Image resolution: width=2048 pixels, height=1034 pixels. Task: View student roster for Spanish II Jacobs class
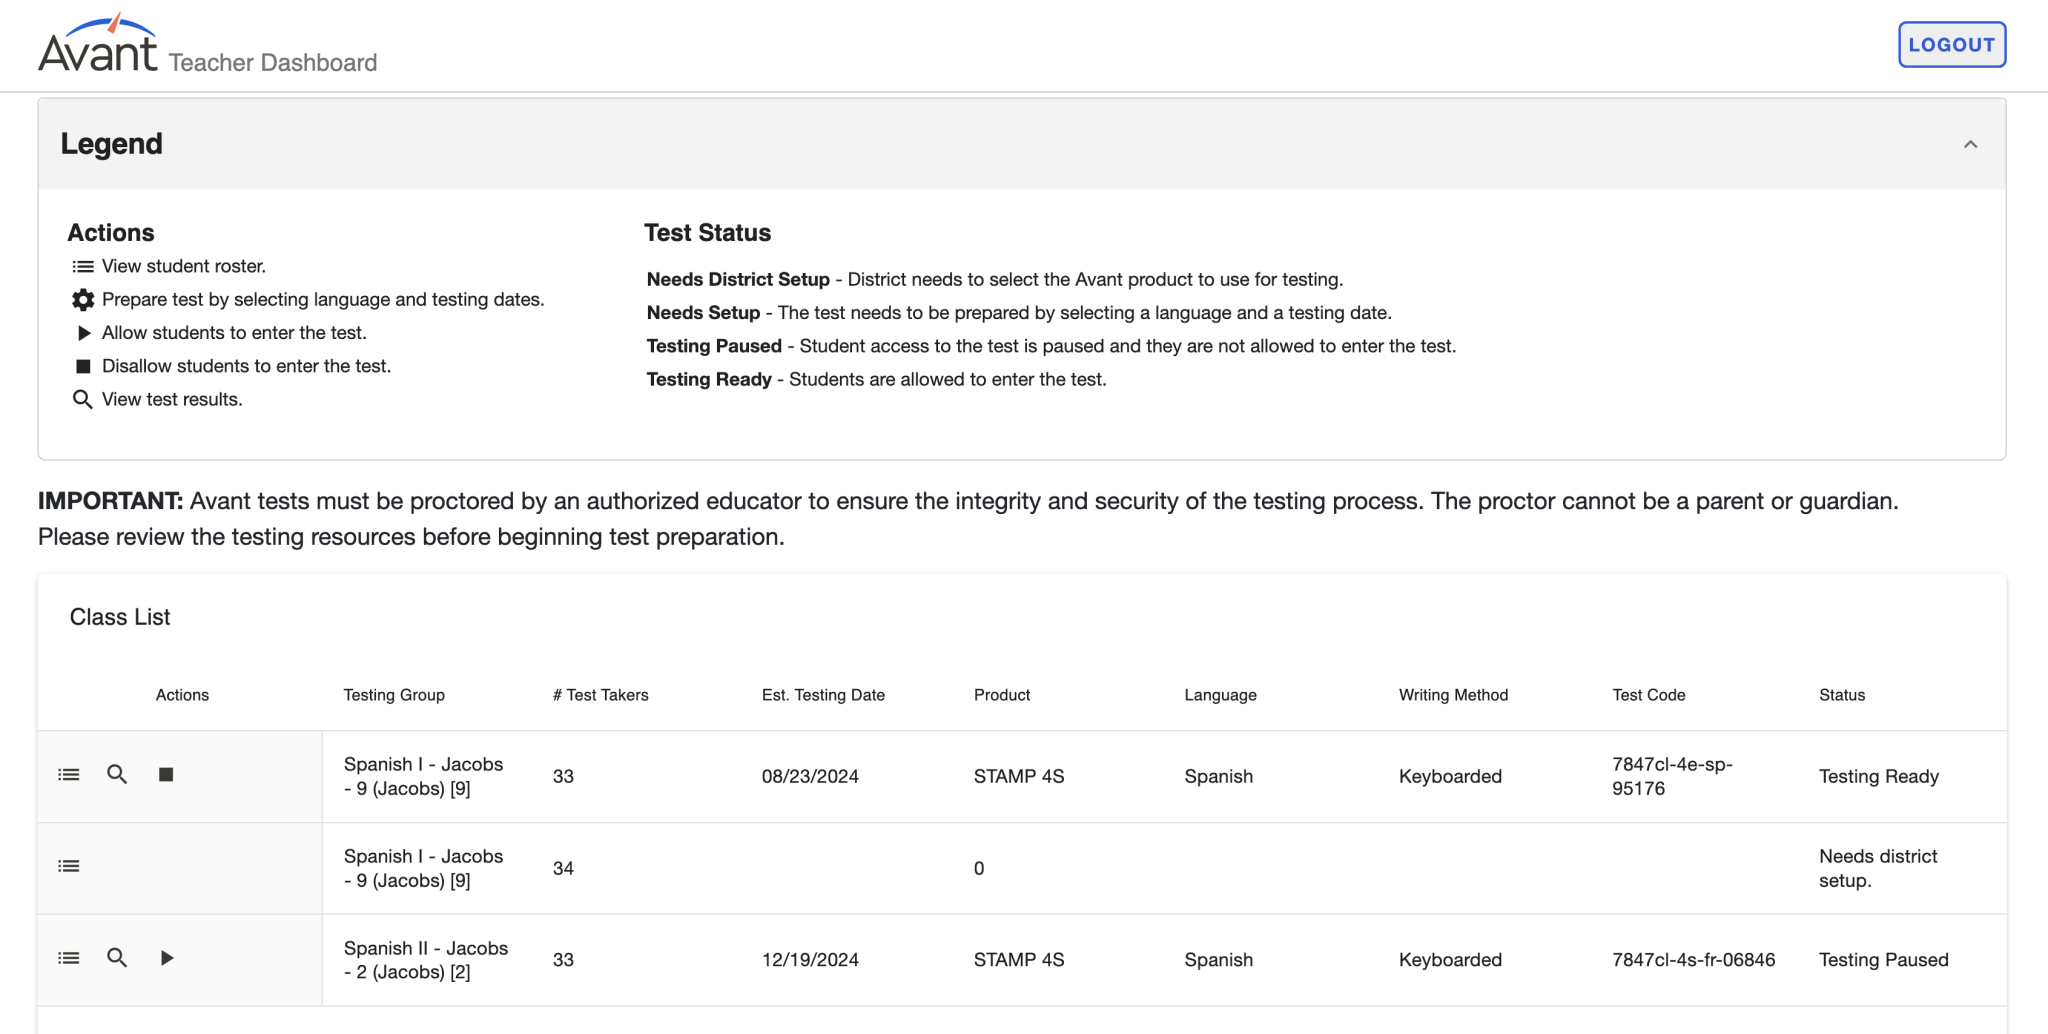point(69,958)
